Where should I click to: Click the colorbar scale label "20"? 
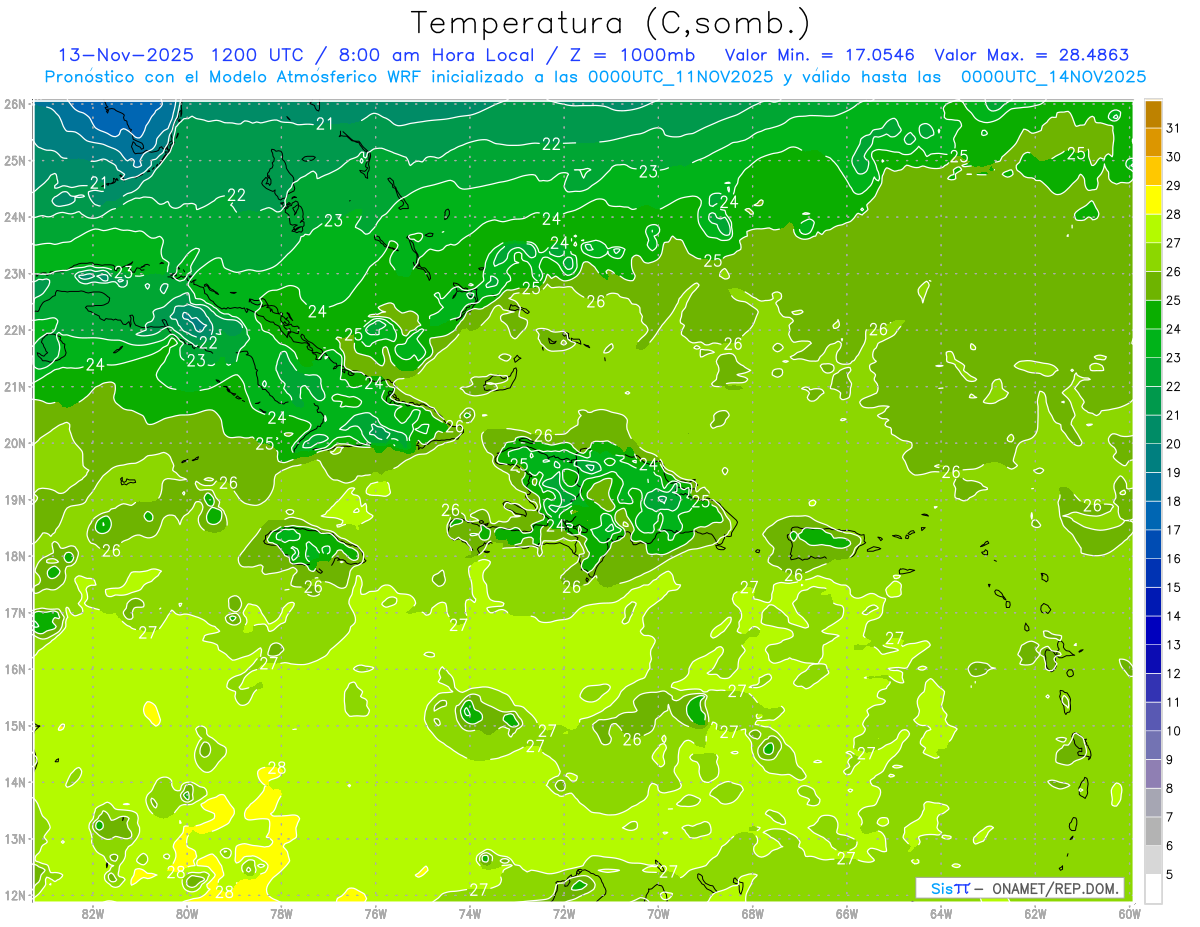[1174, 444]
